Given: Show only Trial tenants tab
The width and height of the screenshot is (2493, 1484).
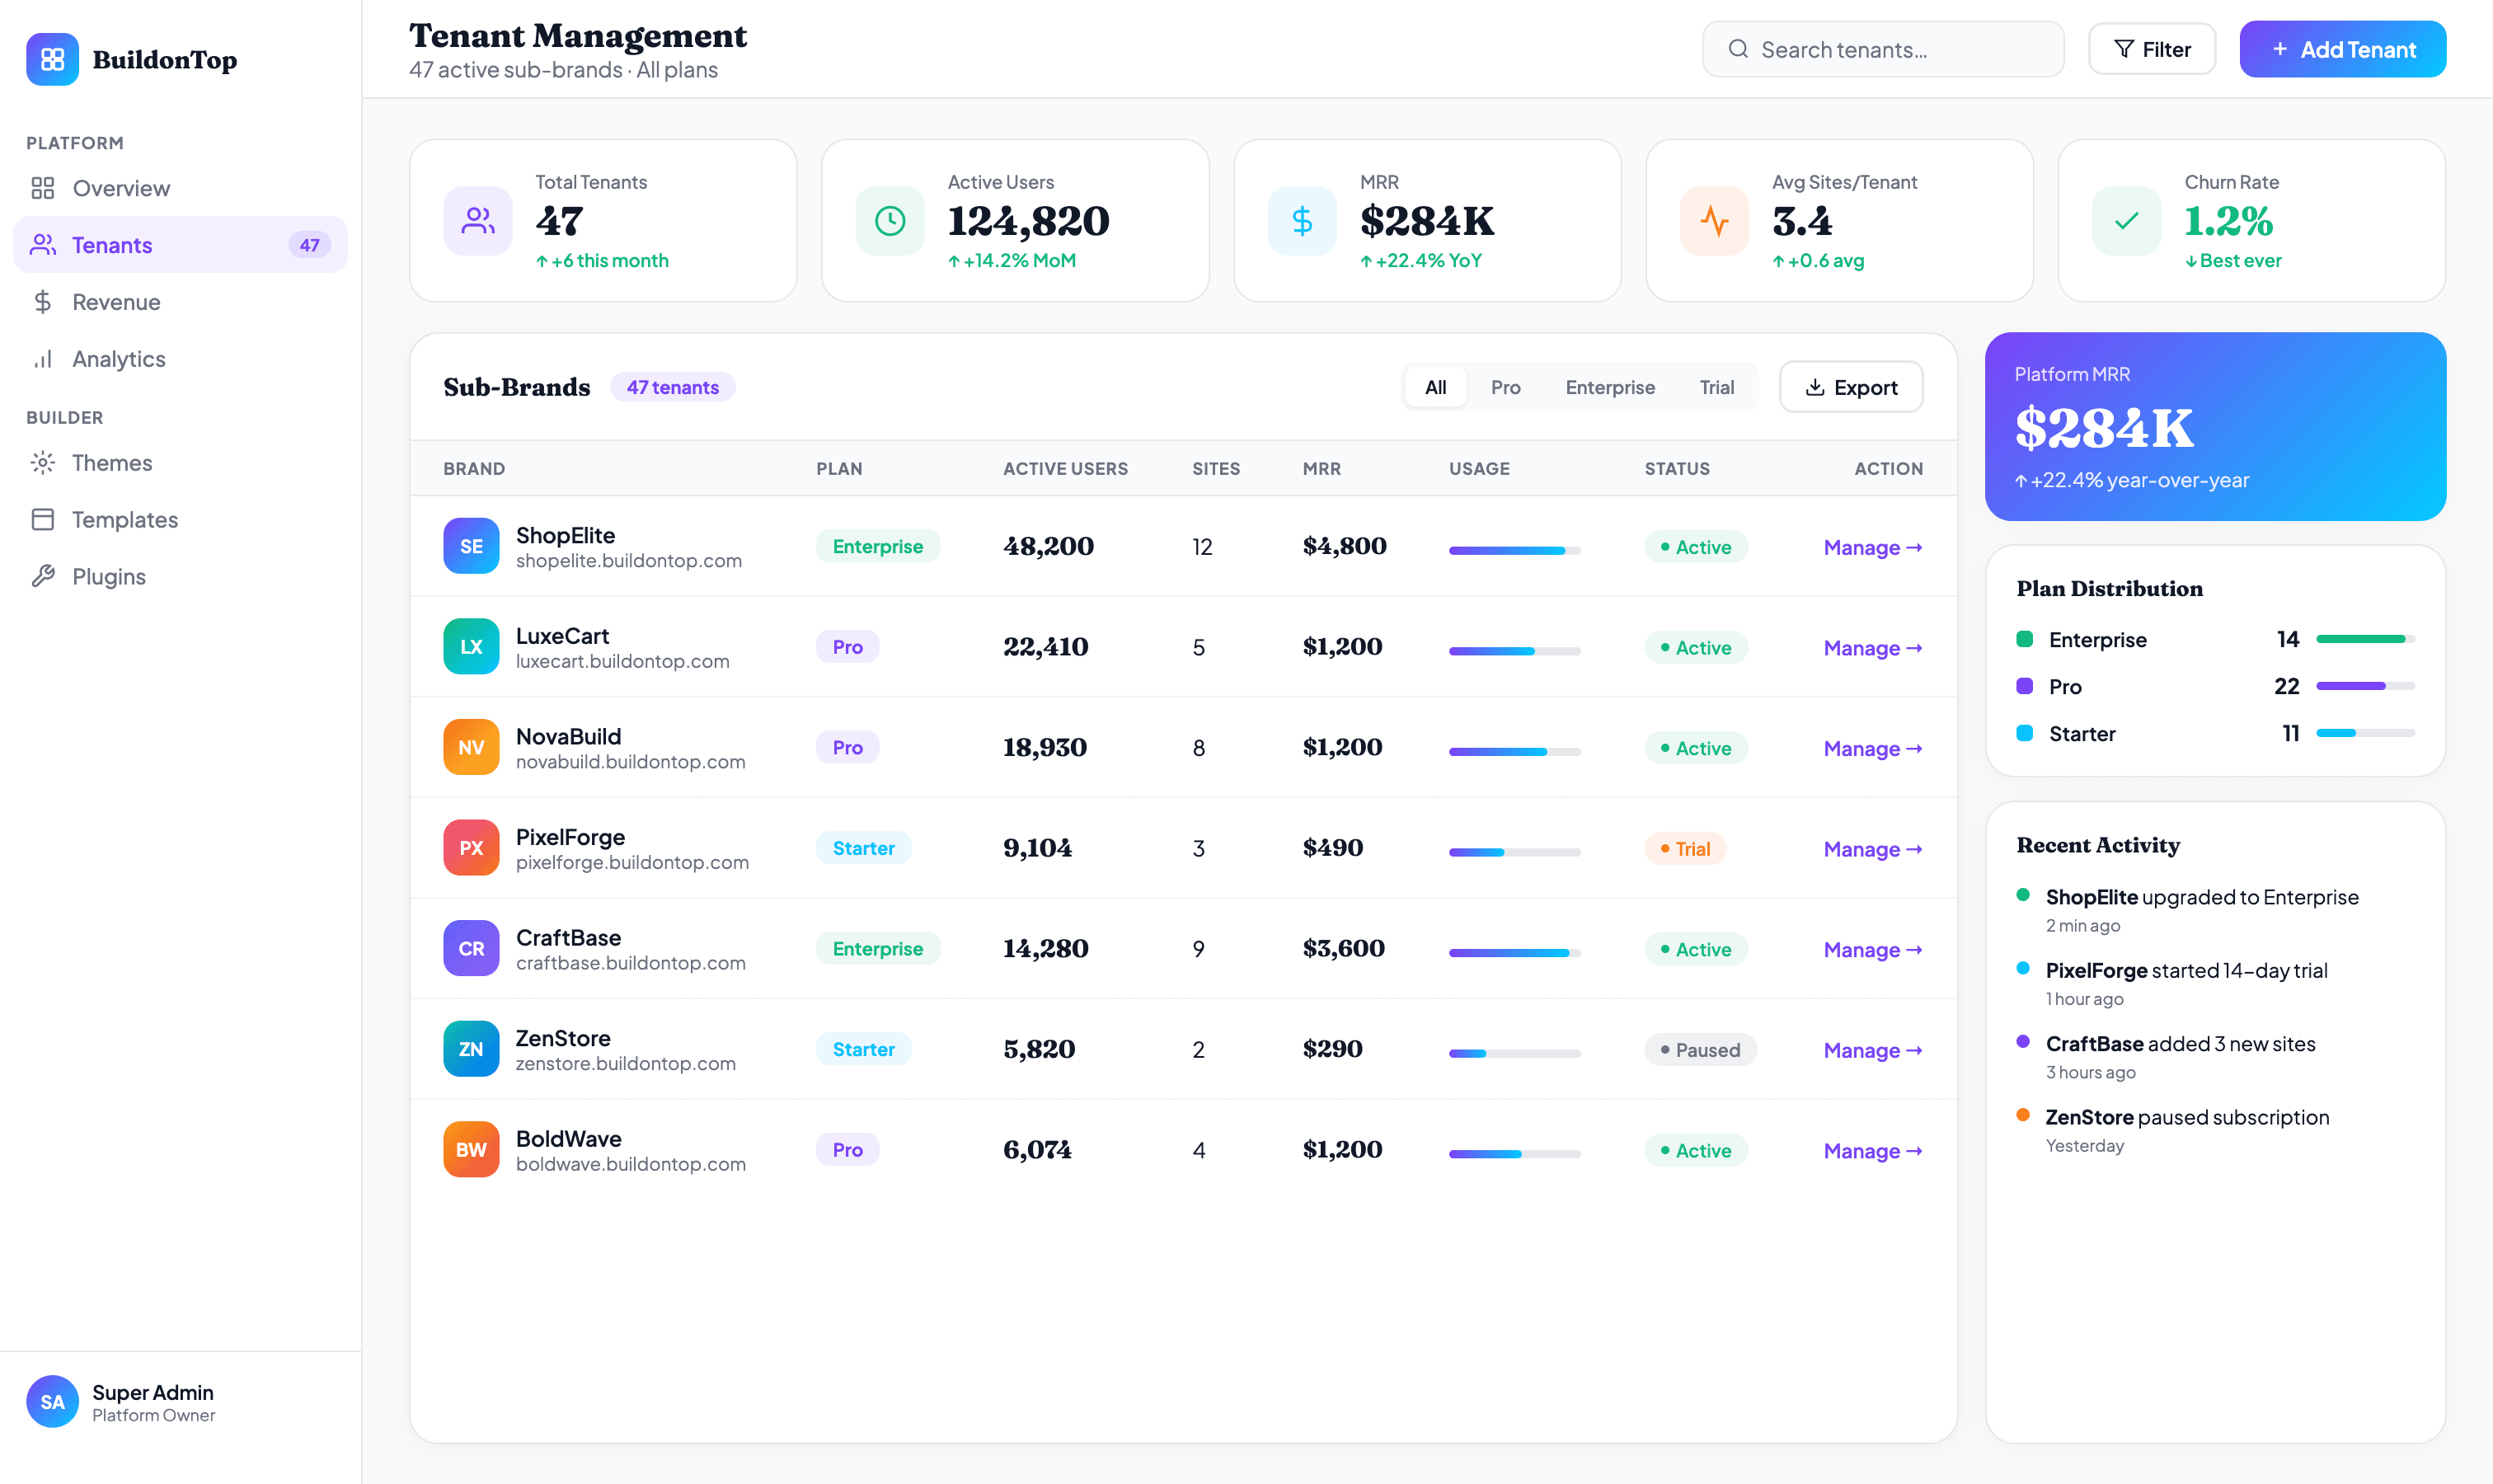Looking at the screenshot, I should [x=1716, y=387].
